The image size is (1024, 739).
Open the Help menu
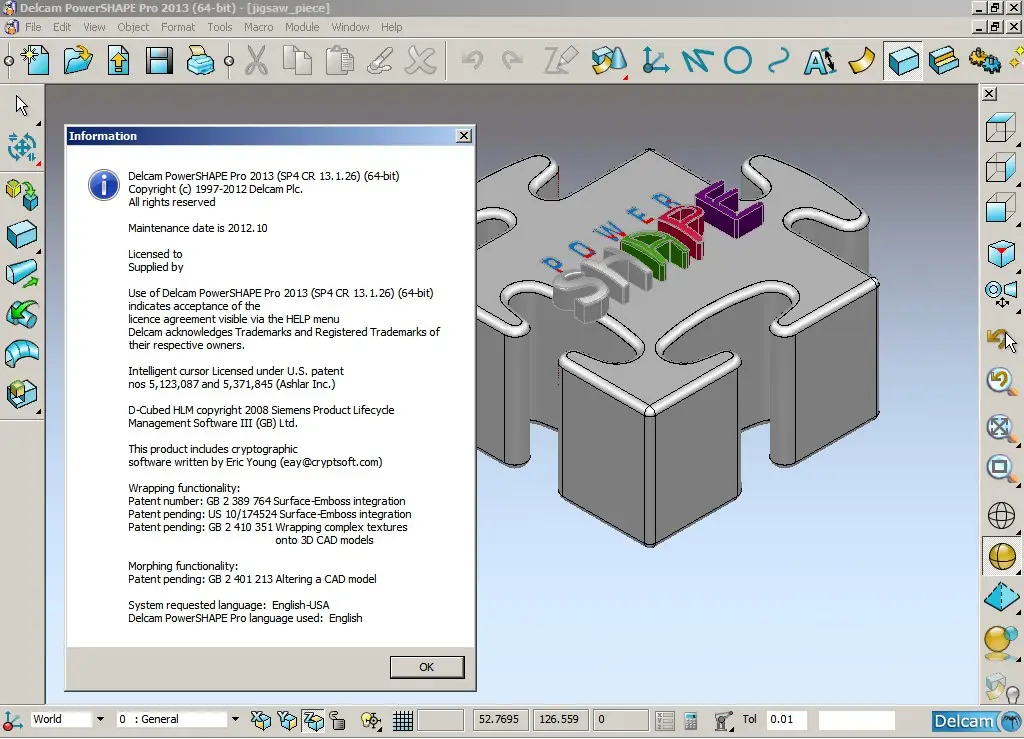point(391,27)
